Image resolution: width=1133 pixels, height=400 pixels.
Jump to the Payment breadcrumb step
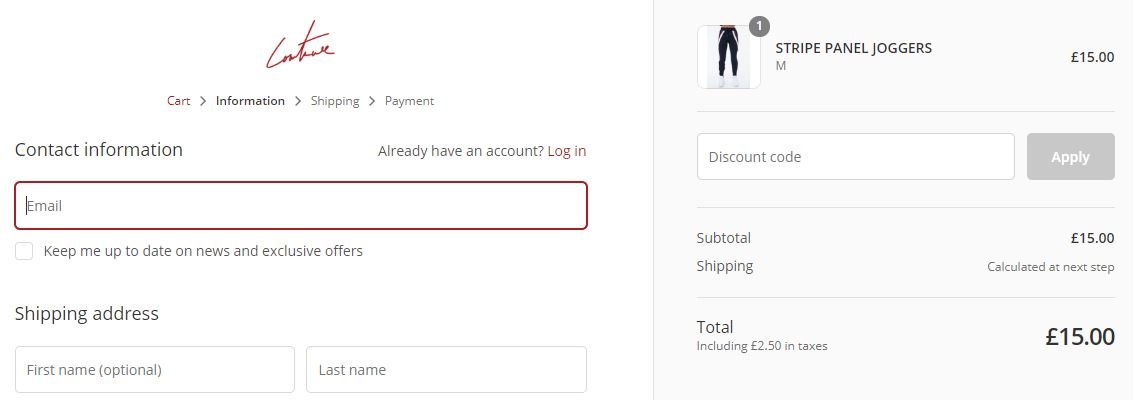pos(409,101)
